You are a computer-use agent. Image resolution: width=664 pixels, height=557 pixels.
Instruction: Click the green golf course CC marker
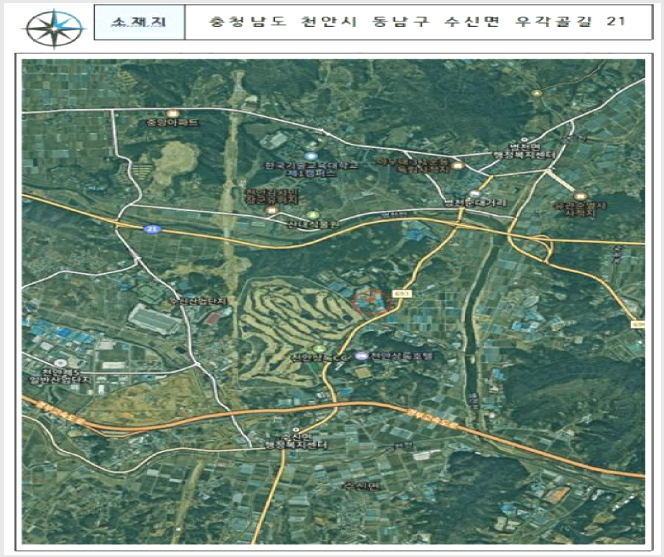(321, 349)
